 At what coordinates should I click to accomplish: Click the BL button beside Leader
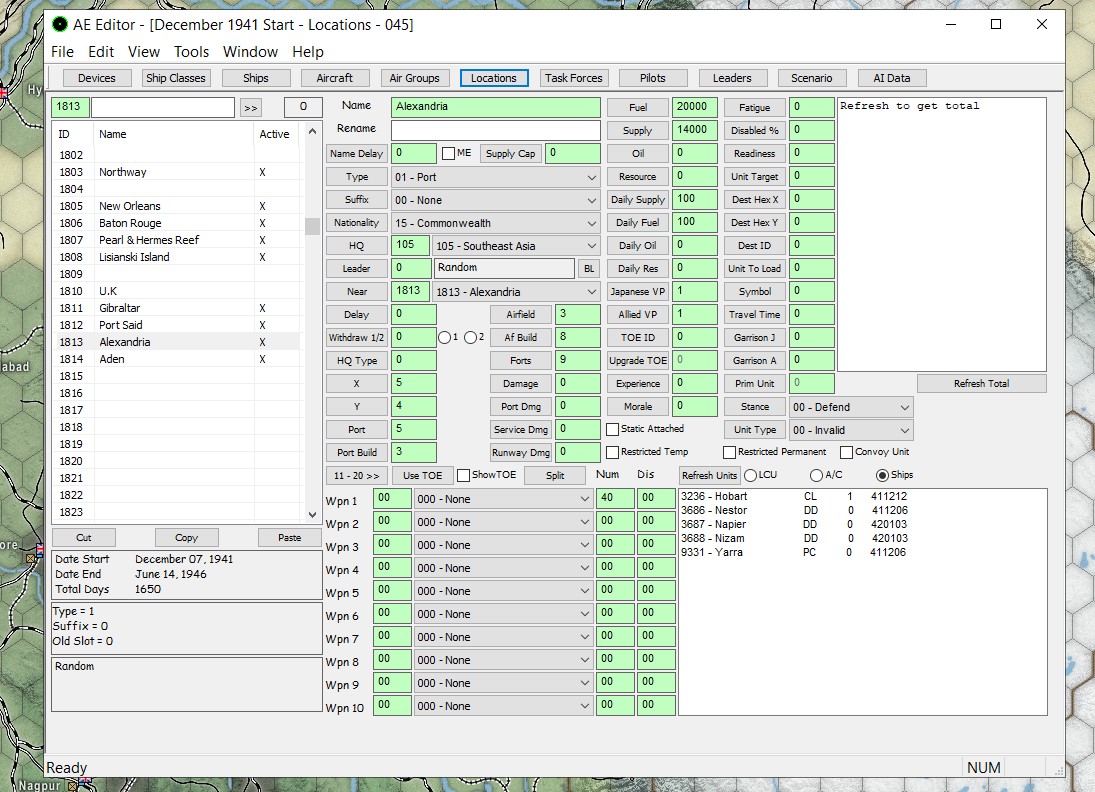click(x=589, y=269)
